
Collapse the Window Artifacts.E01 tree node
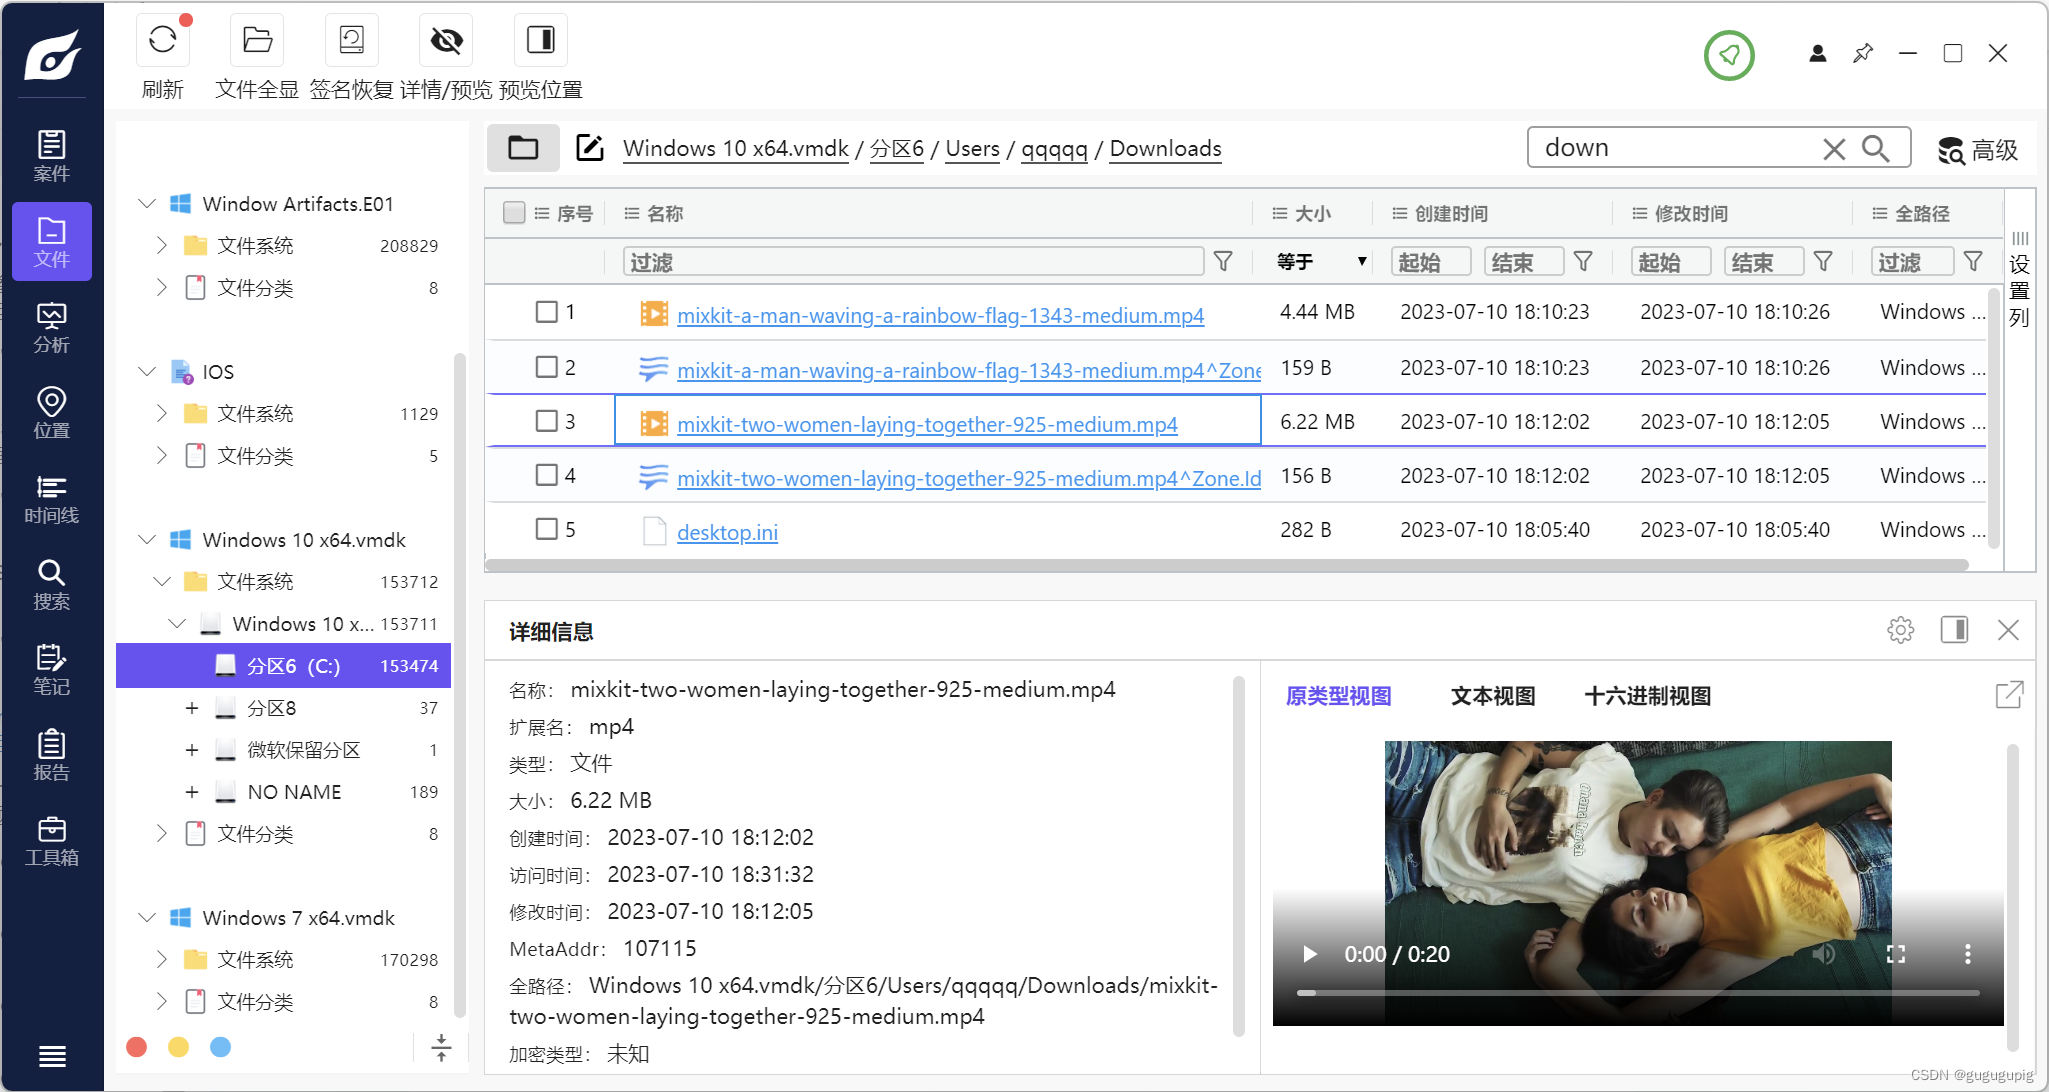pyautogui.click(x=147, y=204)
